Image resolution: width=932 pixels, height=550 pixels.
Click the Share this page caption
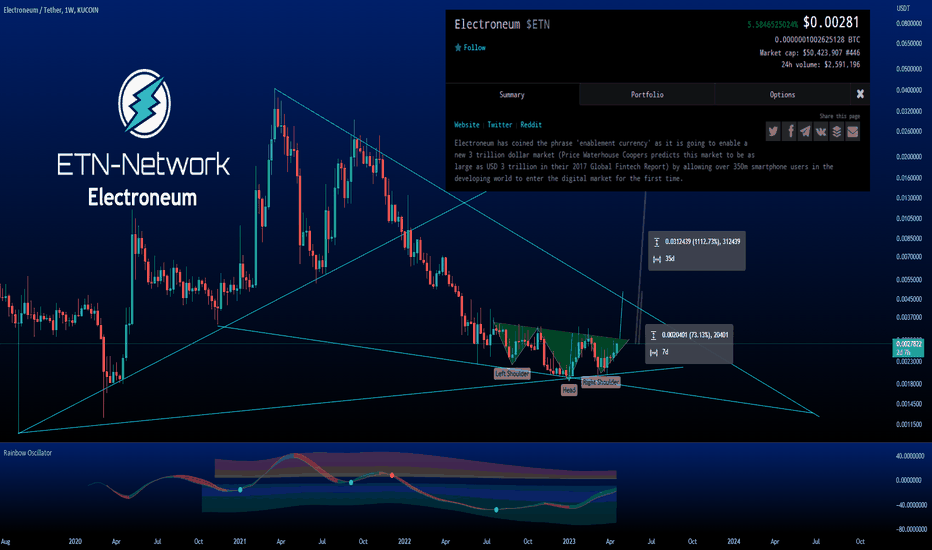pyautogui.click(x=840, y=116)
